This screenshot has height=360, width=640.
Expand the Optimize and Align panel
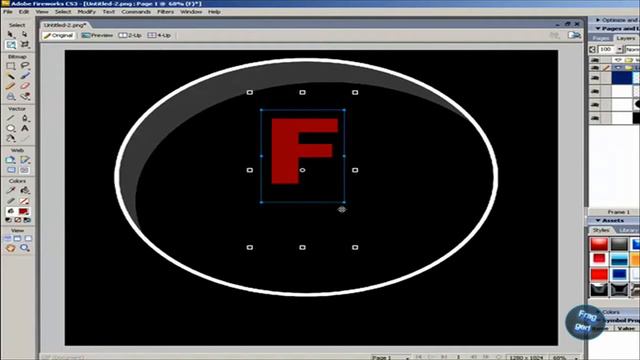coord(598,20)
